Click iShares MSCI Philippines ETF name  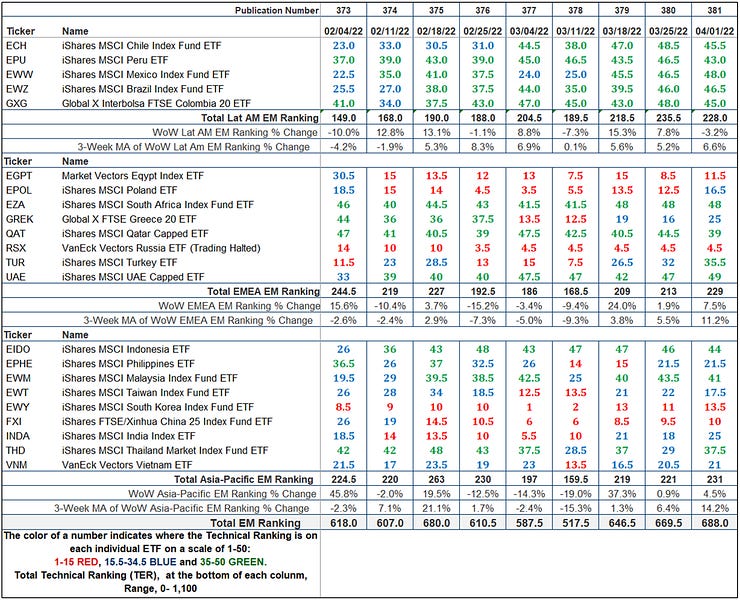pos(128,364)
